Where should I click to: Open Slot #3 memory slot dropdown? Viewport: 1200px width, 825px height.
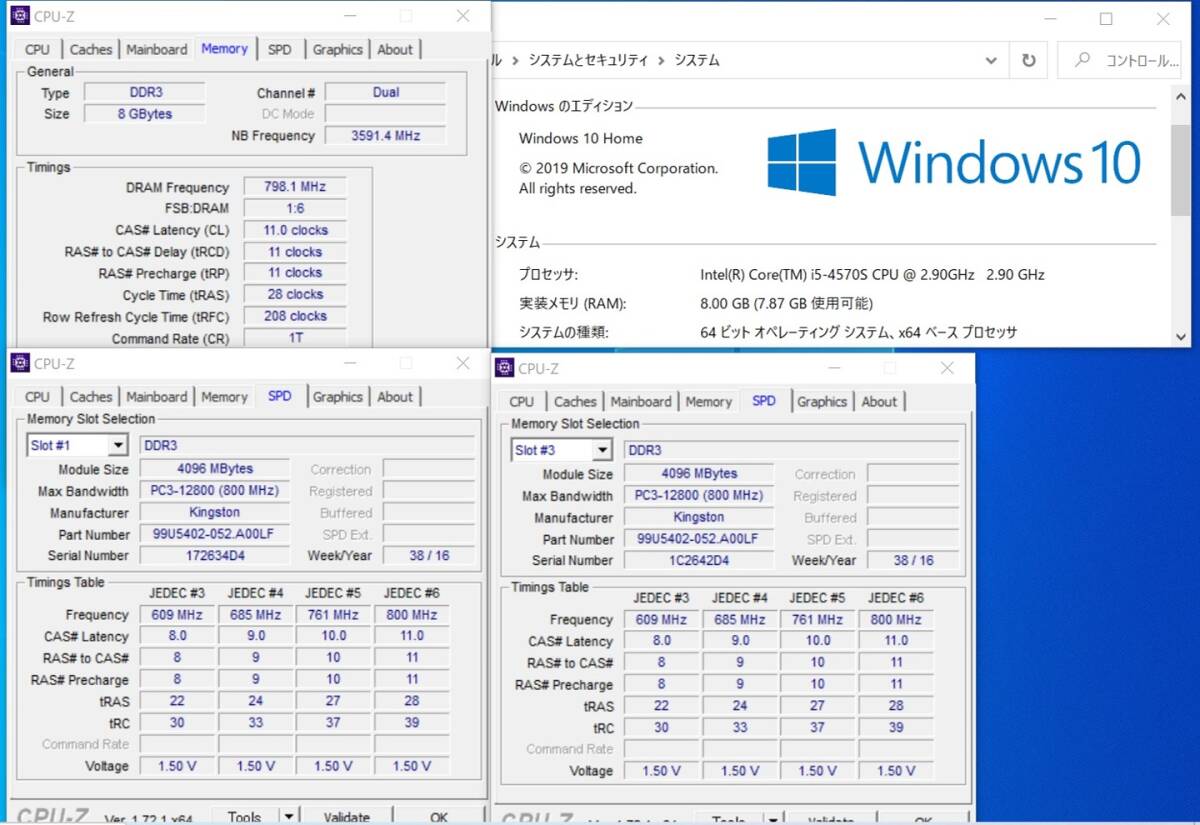point(603,450)
